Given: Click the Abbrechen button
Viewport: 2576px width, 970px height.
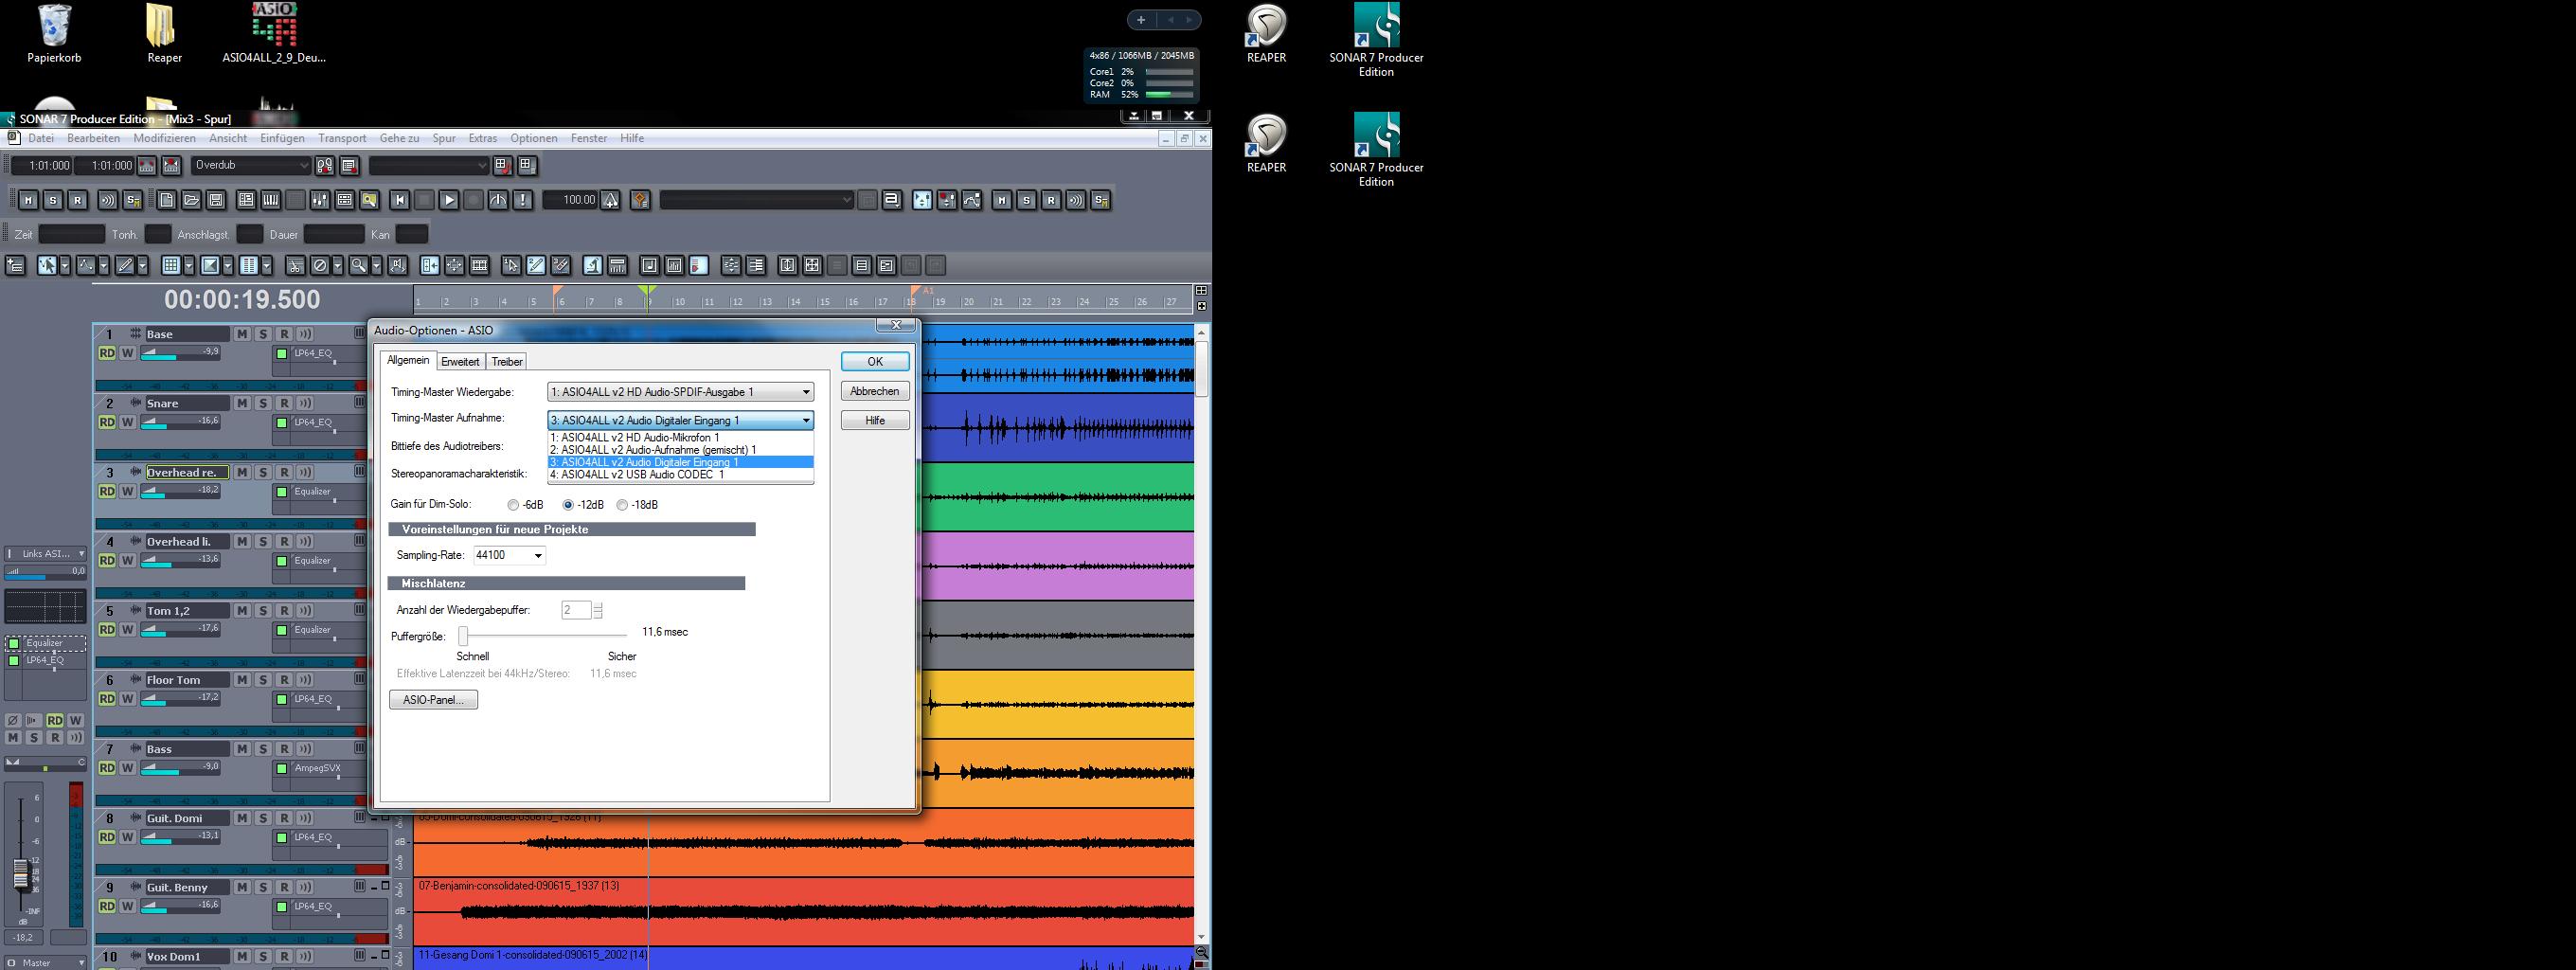Looking at the screenshot, I should 875,391.
